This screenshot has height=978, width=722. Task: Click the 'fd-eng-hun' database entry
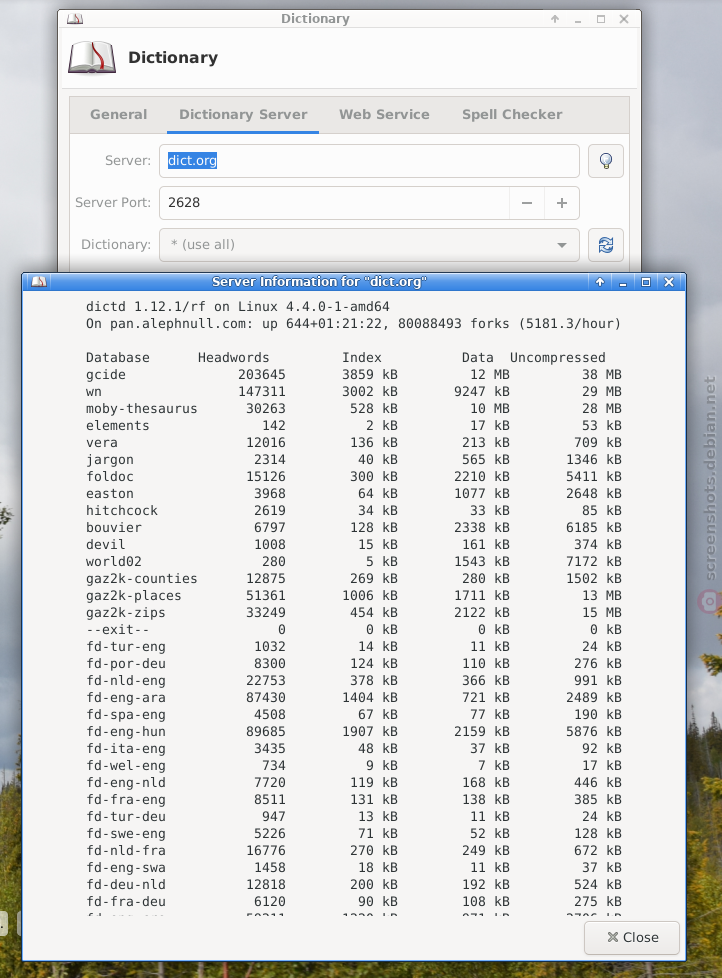[125, 732]
